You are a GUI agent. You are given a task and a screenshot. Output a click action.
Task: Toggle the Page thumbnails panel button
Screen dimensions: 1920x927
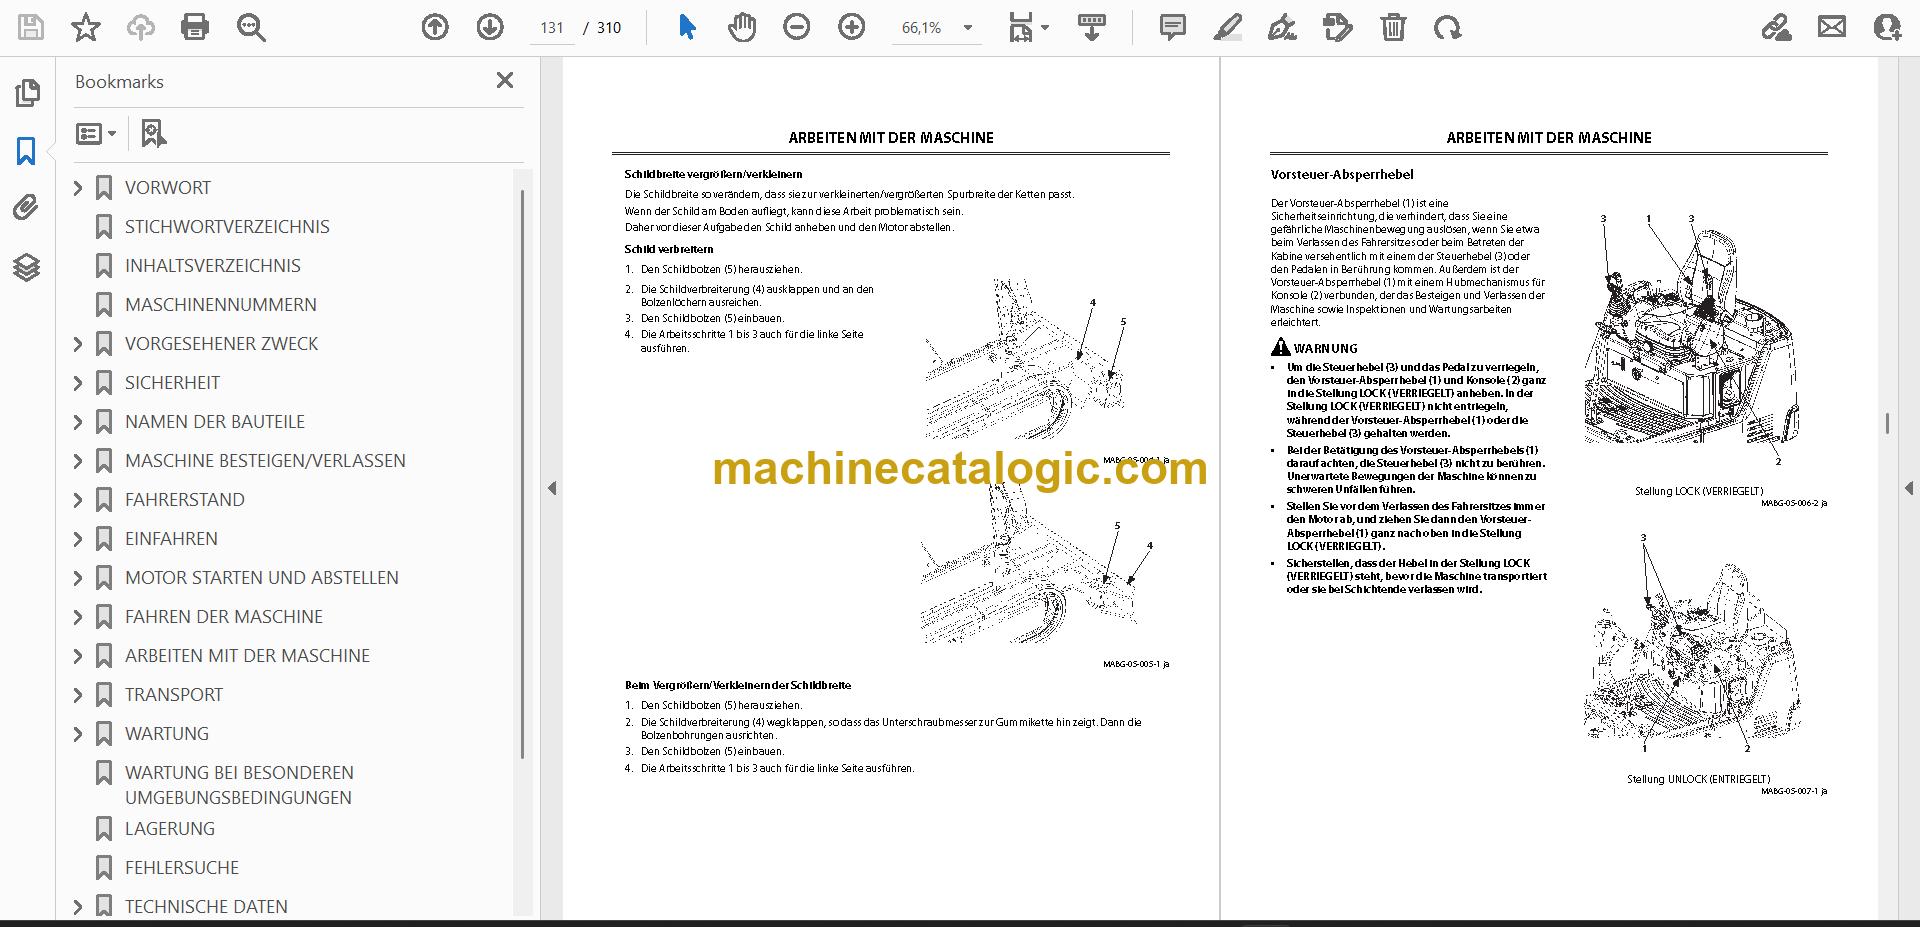click(x=27, y=93)
